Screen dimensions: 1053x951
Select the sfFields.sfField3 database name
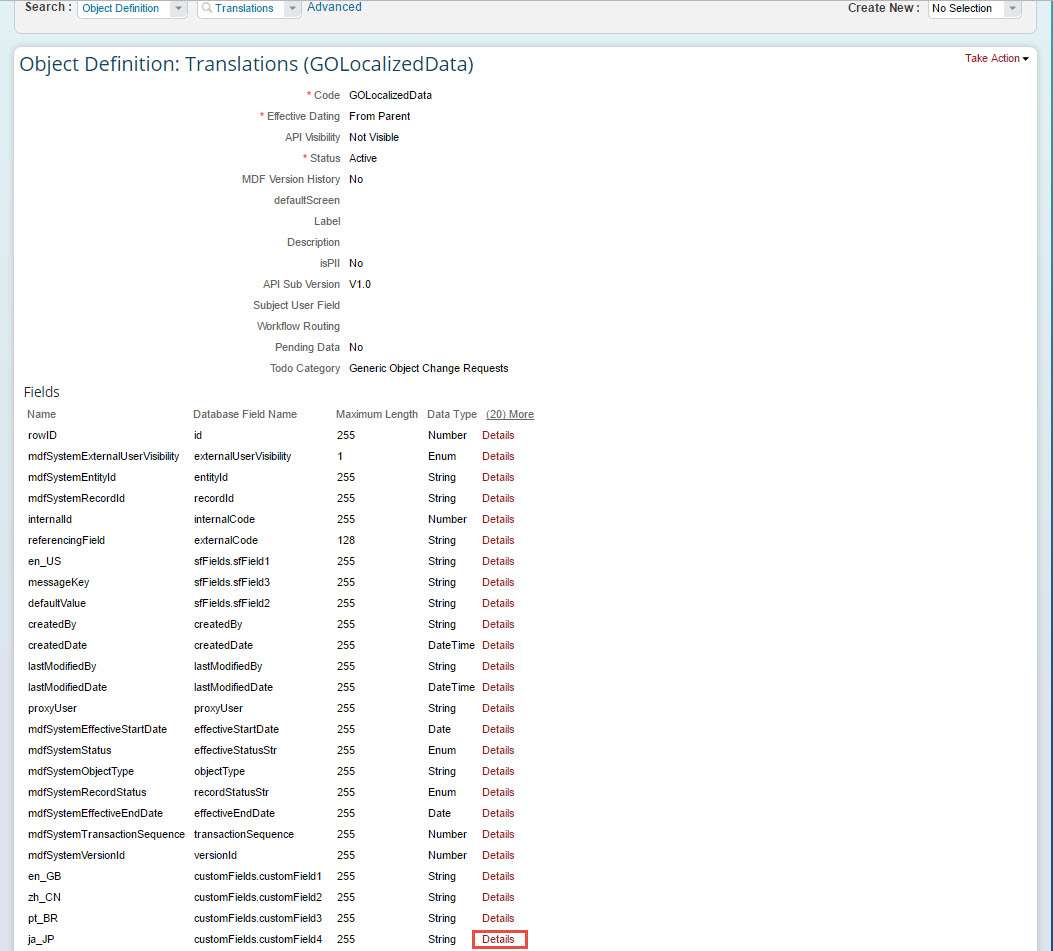[232, 582]
